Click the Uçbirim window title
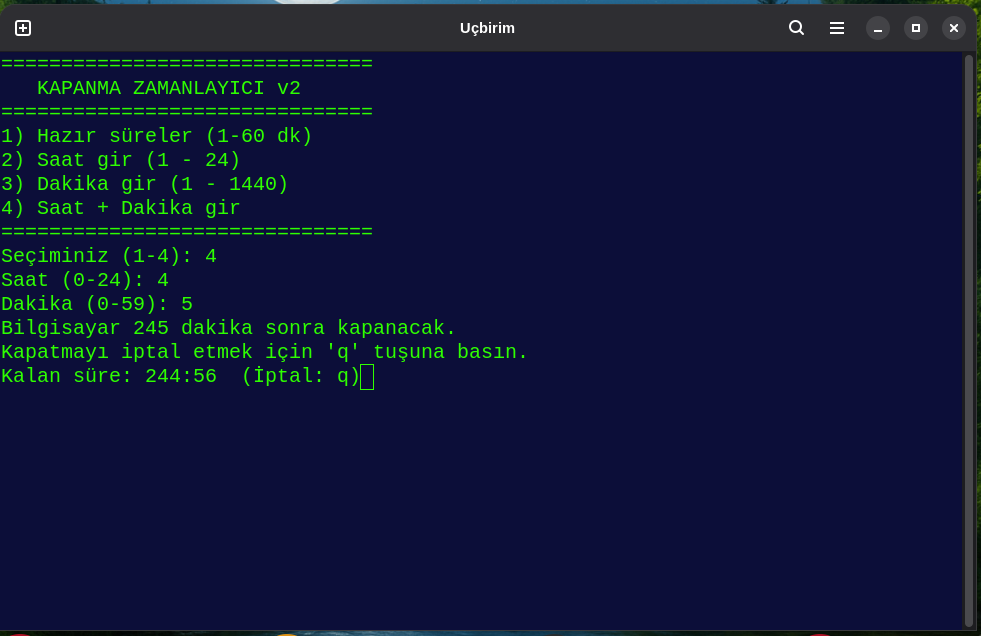This screenshot has width=981, height=636. click(487, 28)
